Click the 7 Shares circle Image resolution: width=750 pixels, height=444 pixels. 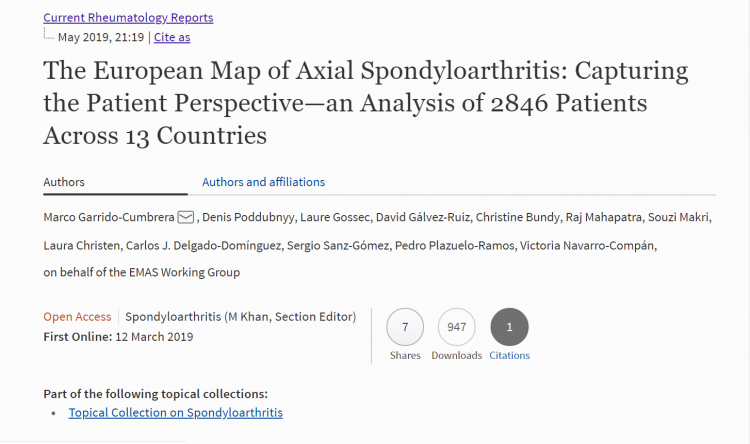(405, 326)
